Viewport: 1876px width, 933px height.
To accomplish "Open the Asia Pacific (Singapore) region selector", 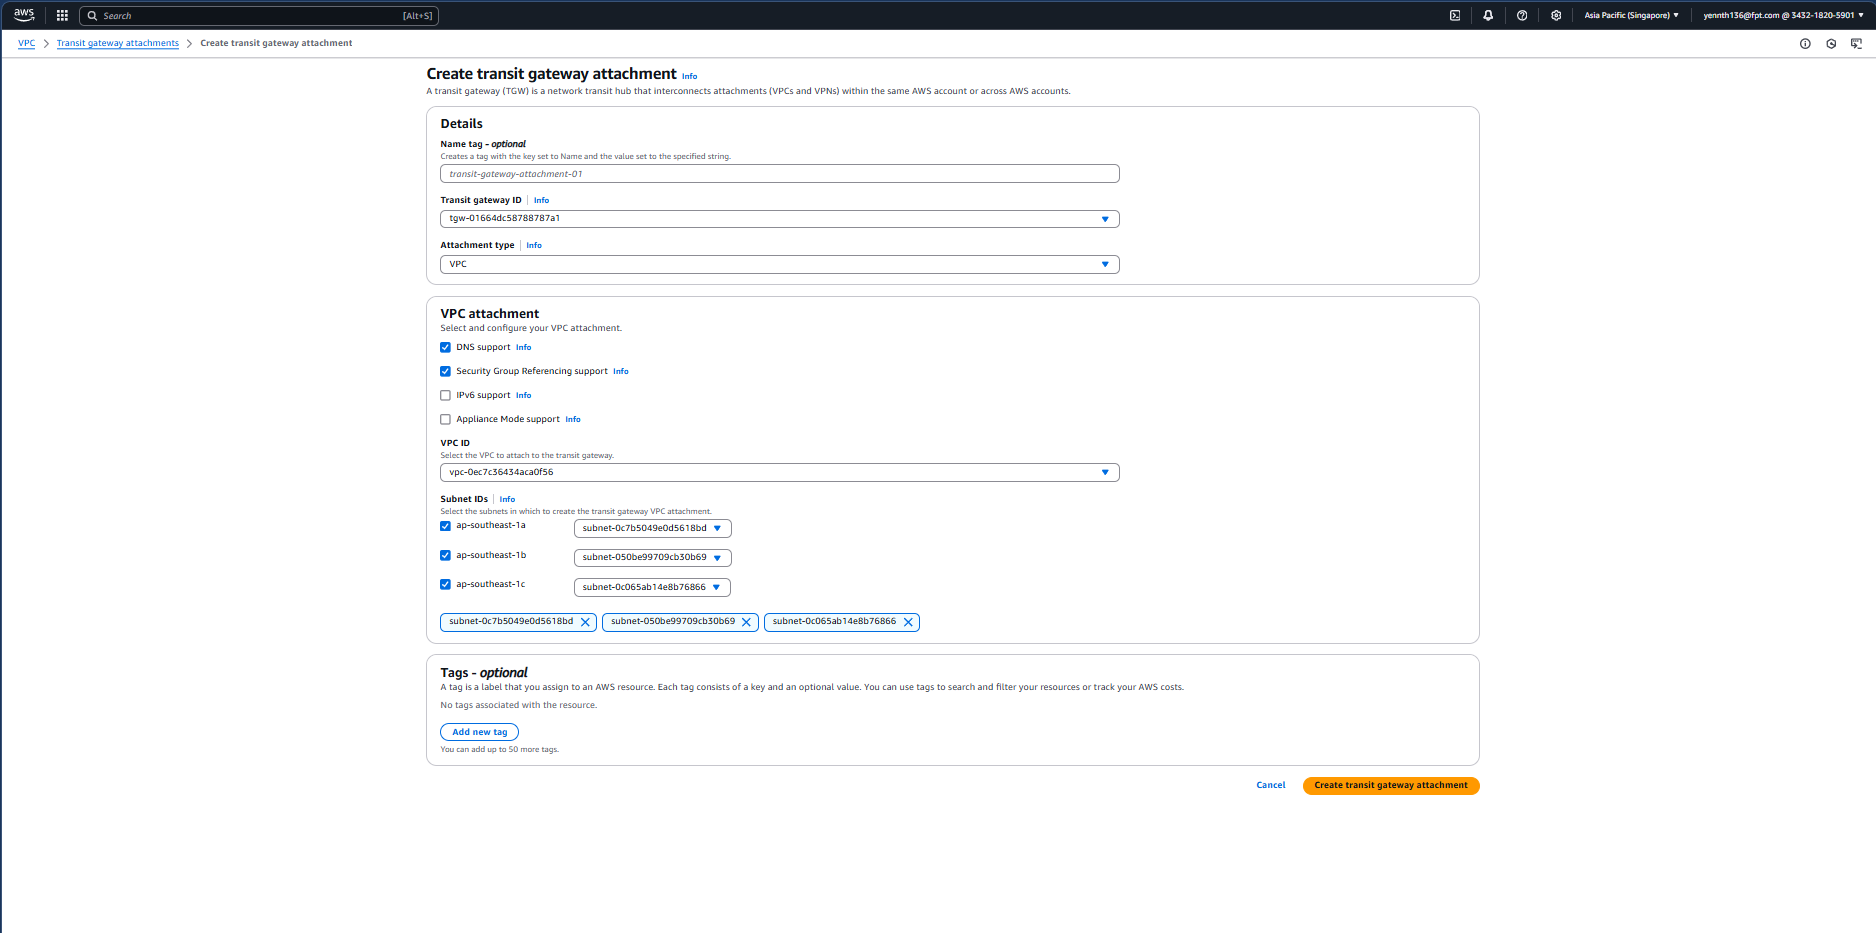I will (1631, 16).
